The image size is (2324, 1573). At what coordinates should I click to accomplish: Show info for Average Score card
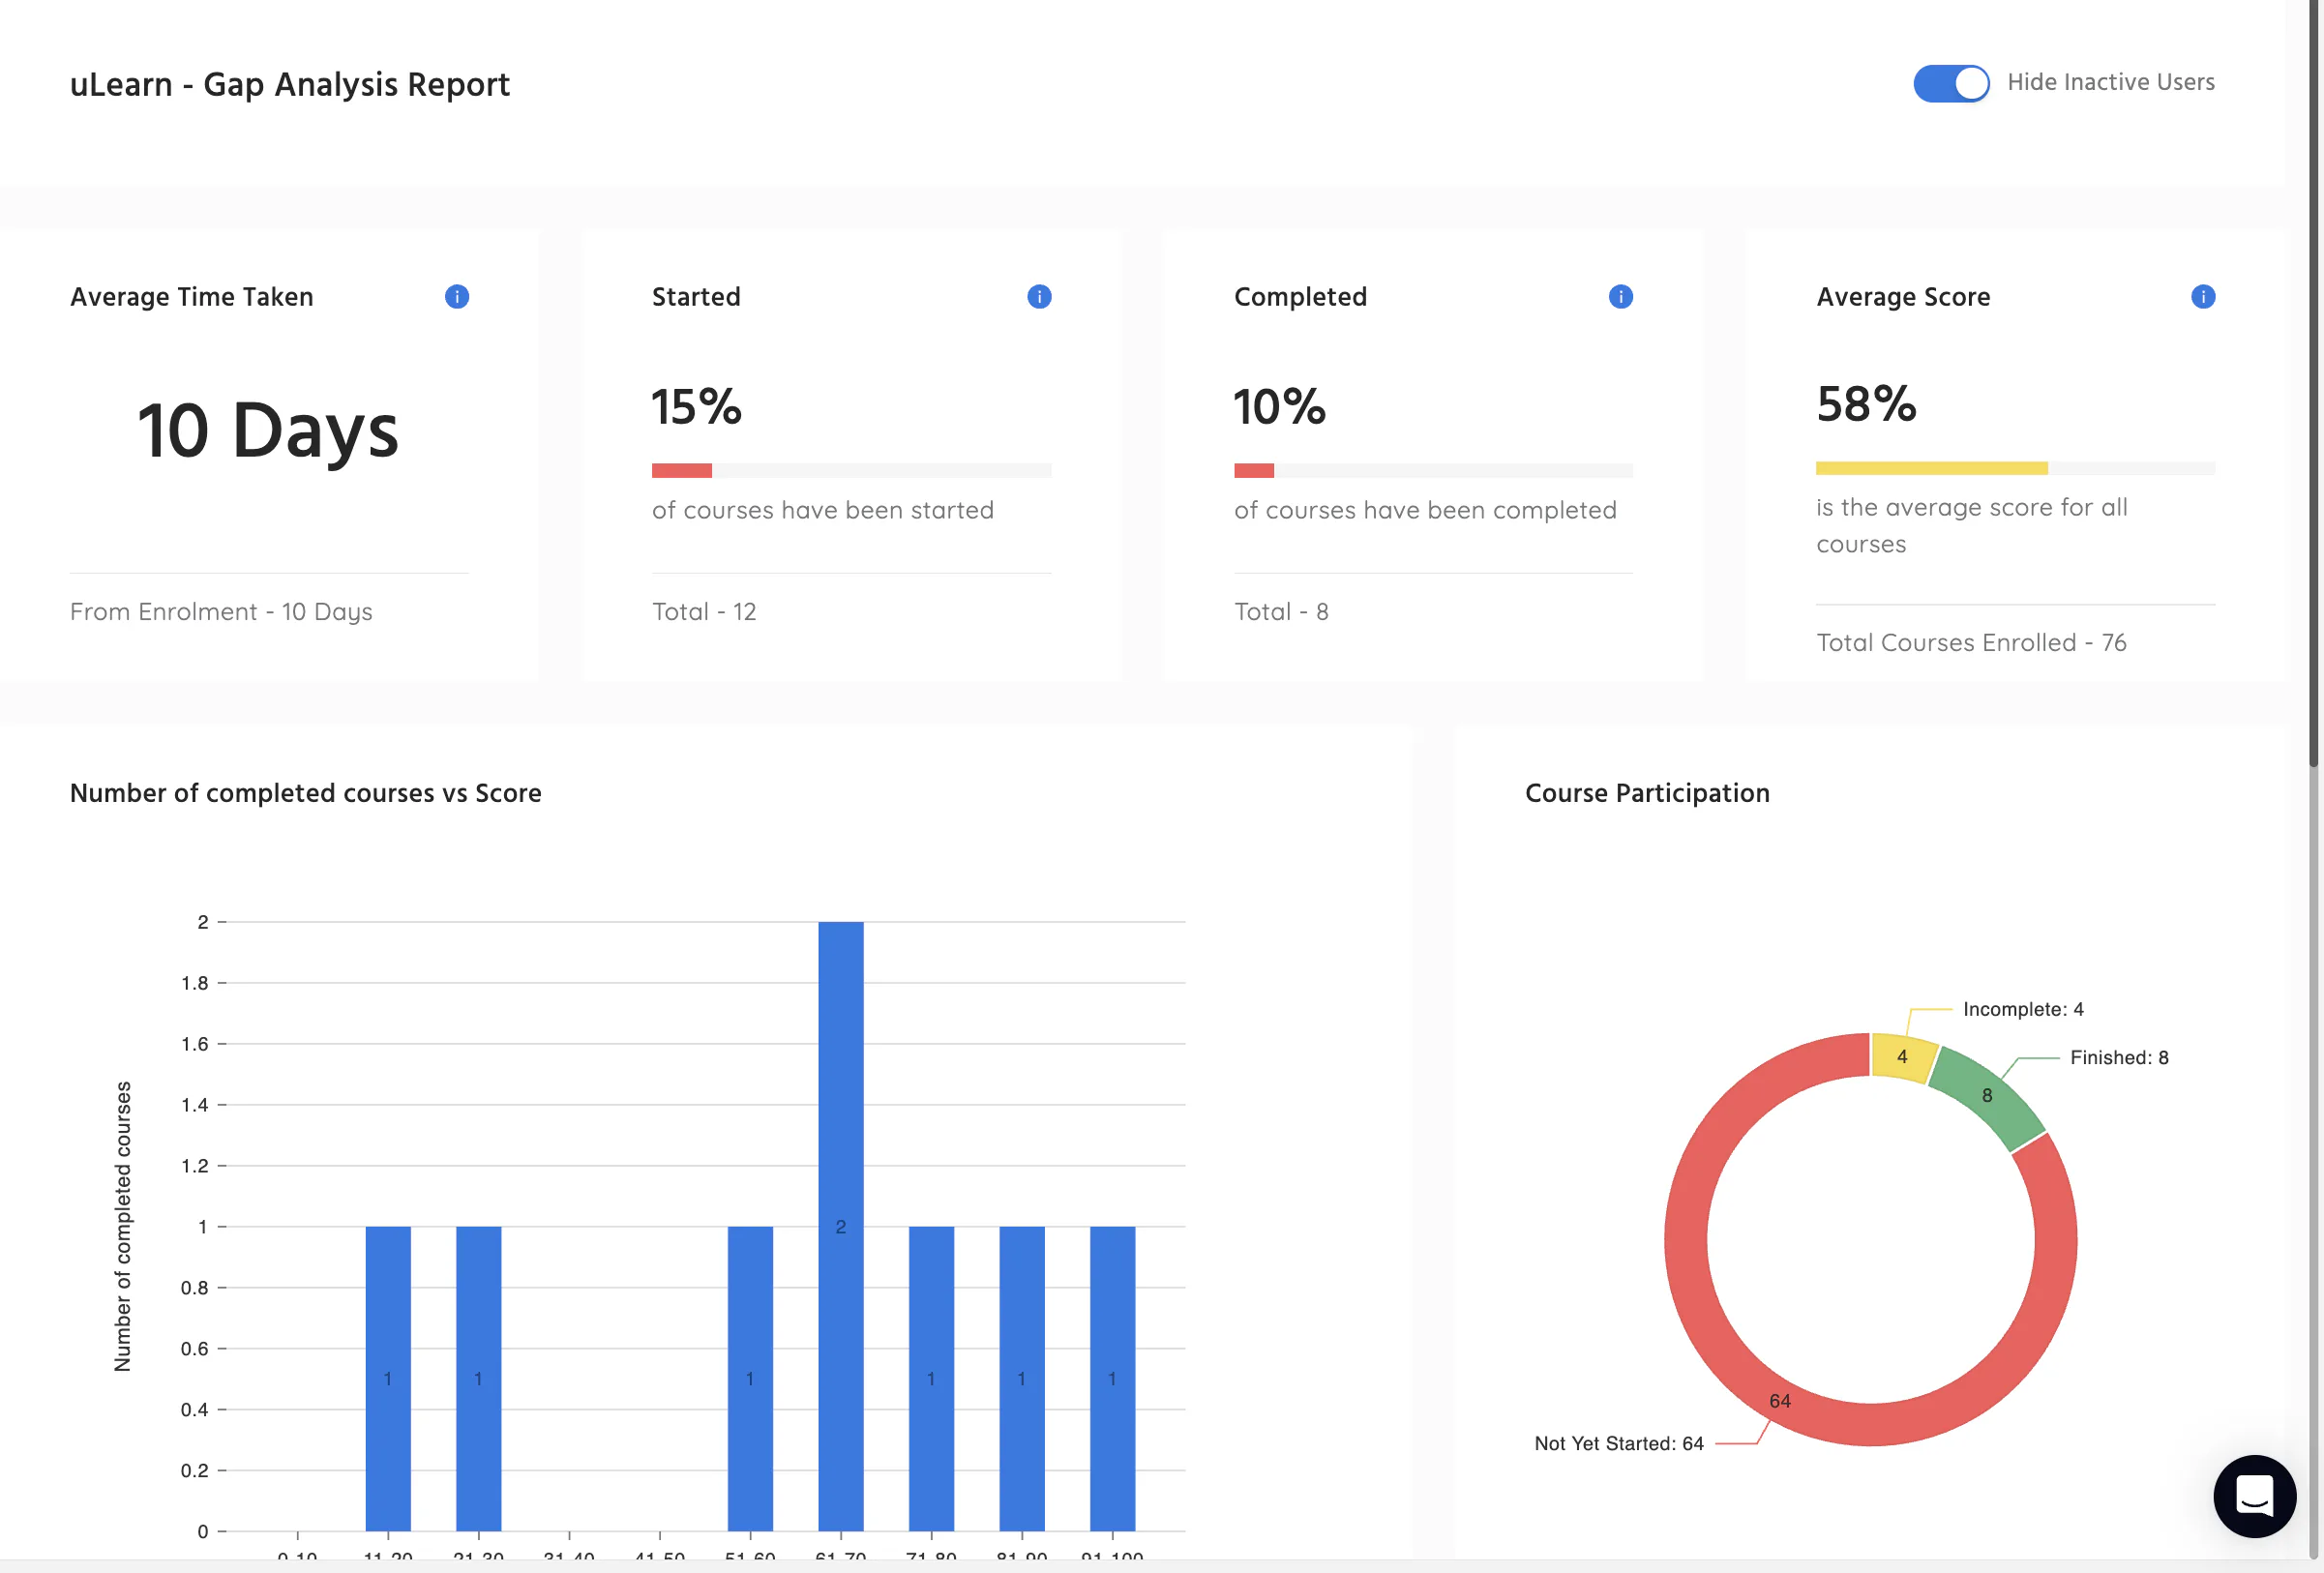click(2203, 297)
